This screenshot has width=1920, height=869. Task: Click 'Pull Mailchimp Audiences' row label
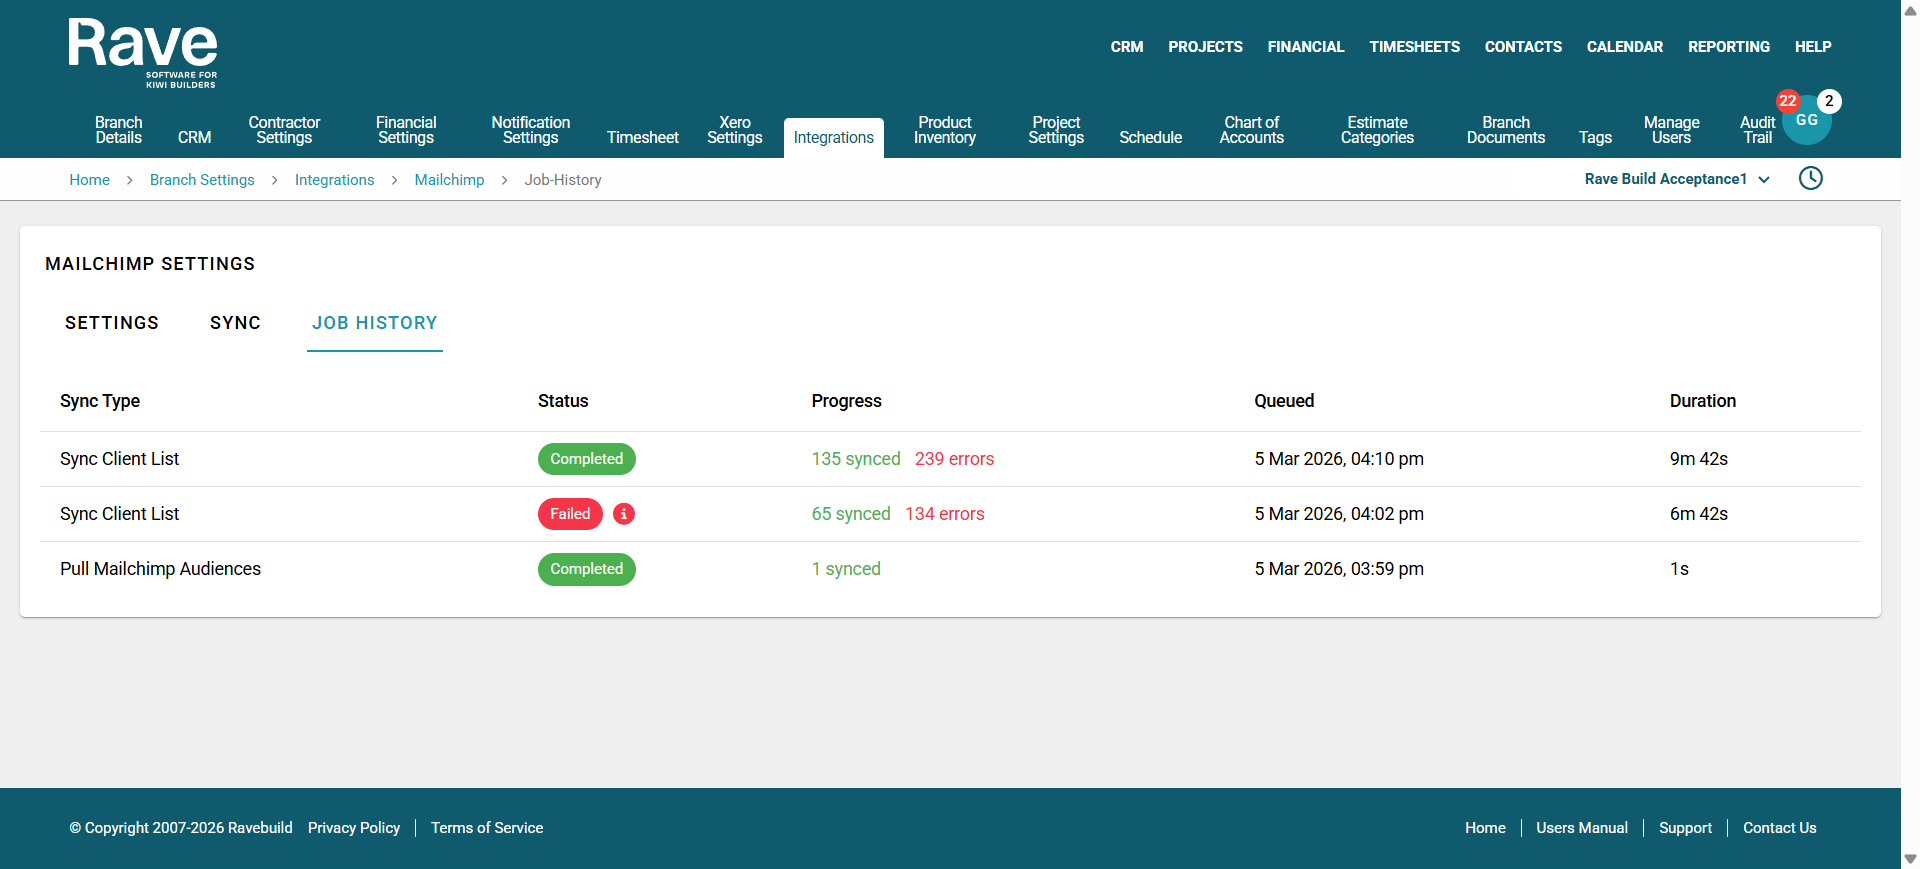160,569
